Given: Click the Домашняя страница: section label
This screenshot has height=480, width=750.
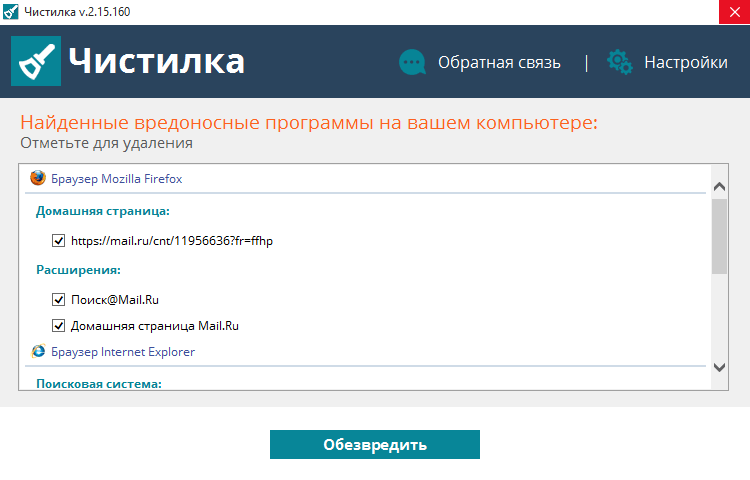Looking at the screenshot, I should click(x=103, y=211).
